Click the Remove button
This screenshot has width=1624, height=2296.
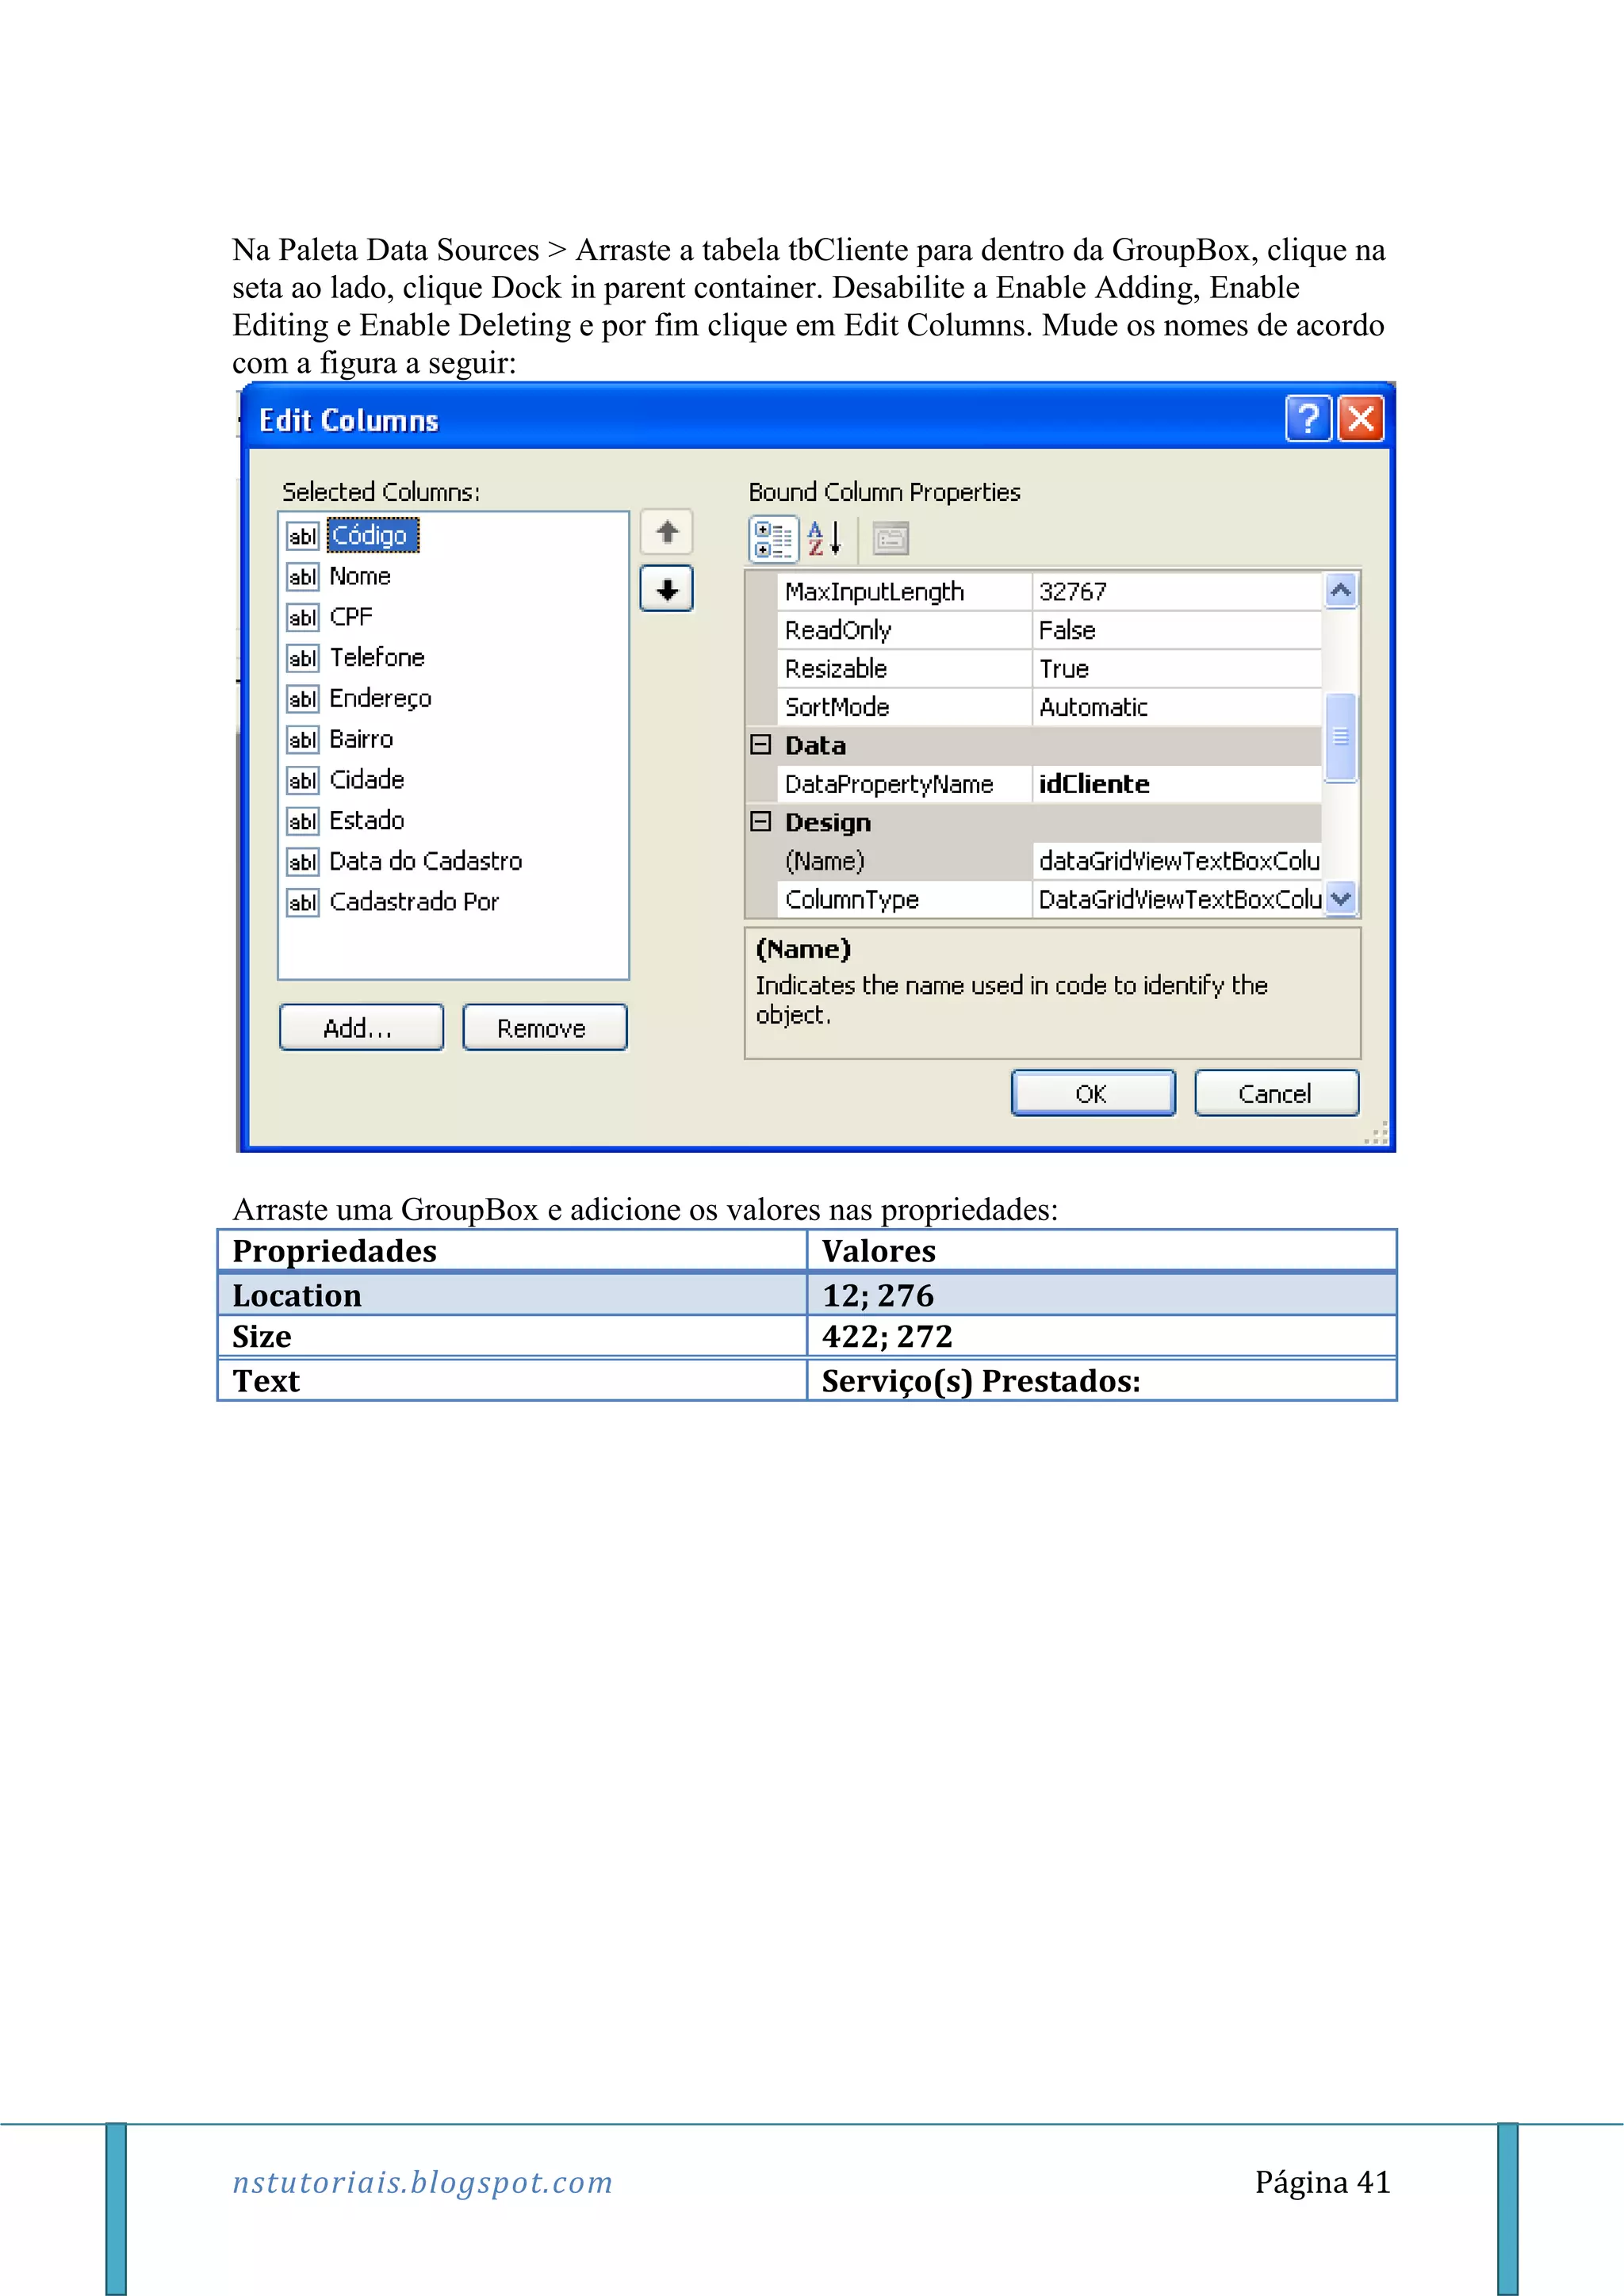coord(545,1028)
